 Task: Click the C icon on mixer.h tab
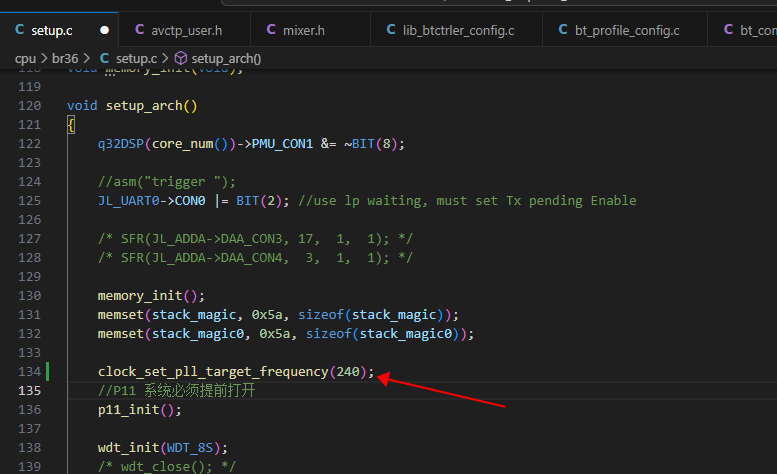click(271, 30)
